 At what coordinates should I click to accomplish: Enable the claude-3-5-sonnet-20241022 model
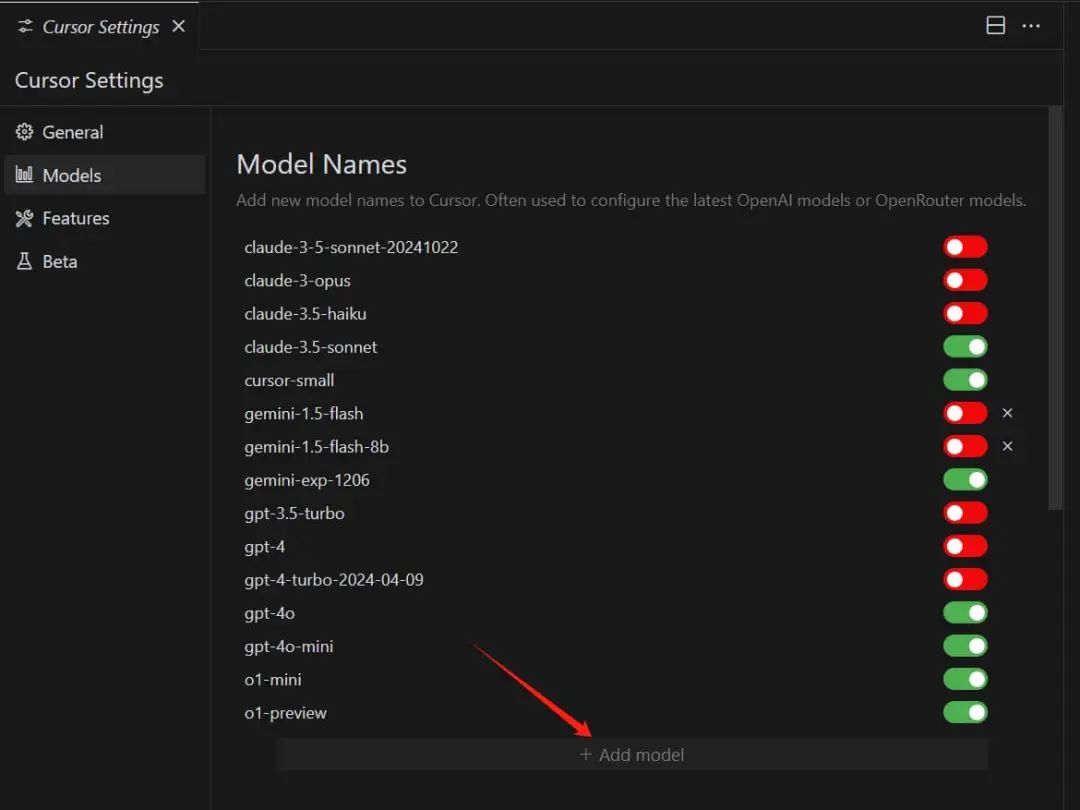965,247
